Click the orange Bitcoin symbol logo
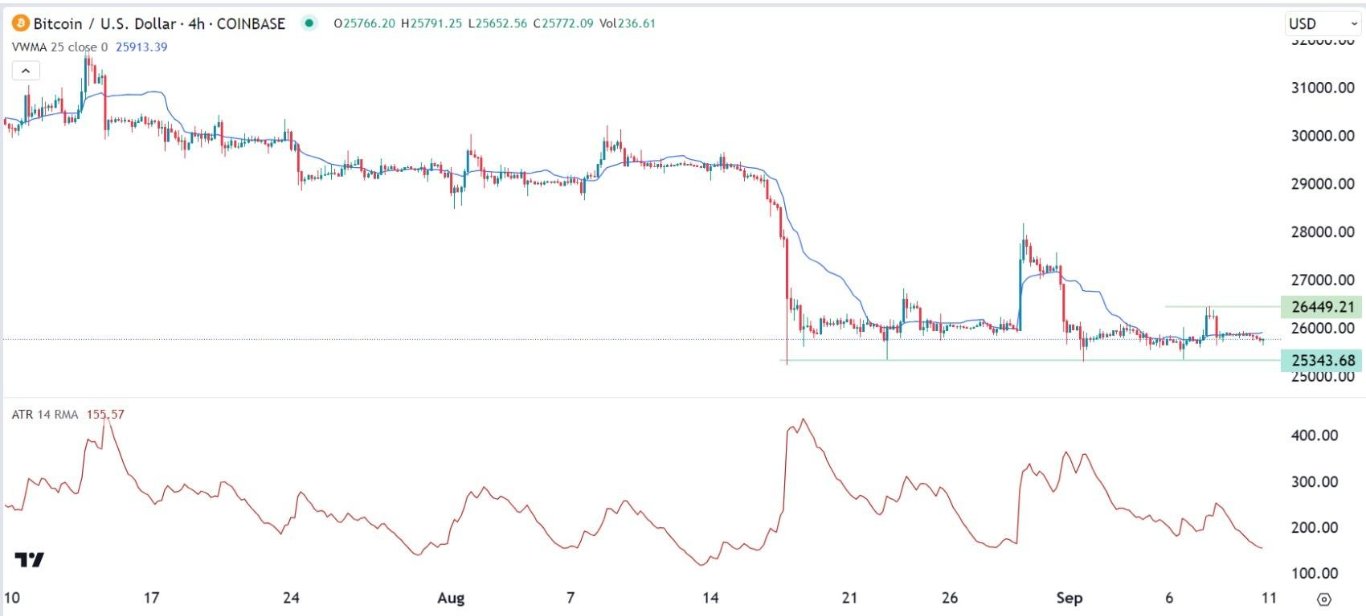Viewport: 1366px width, 616px height. 19,22
